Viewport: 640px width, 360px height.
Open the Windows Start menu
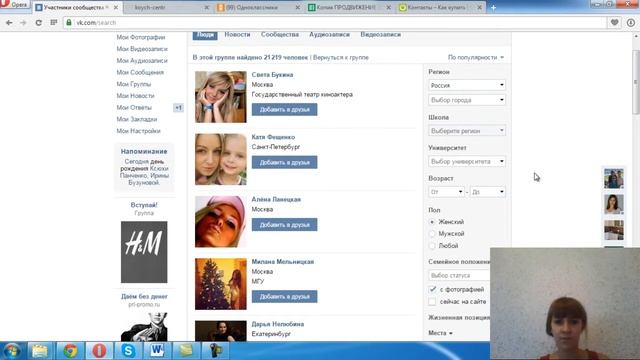coord(12,351)
